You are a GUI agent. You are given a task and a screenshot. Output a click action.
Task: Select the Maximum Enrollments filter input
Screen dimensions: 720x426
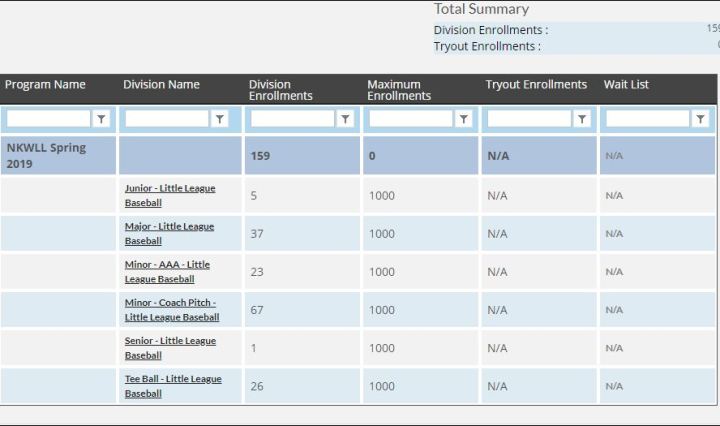tap(410, 119)
